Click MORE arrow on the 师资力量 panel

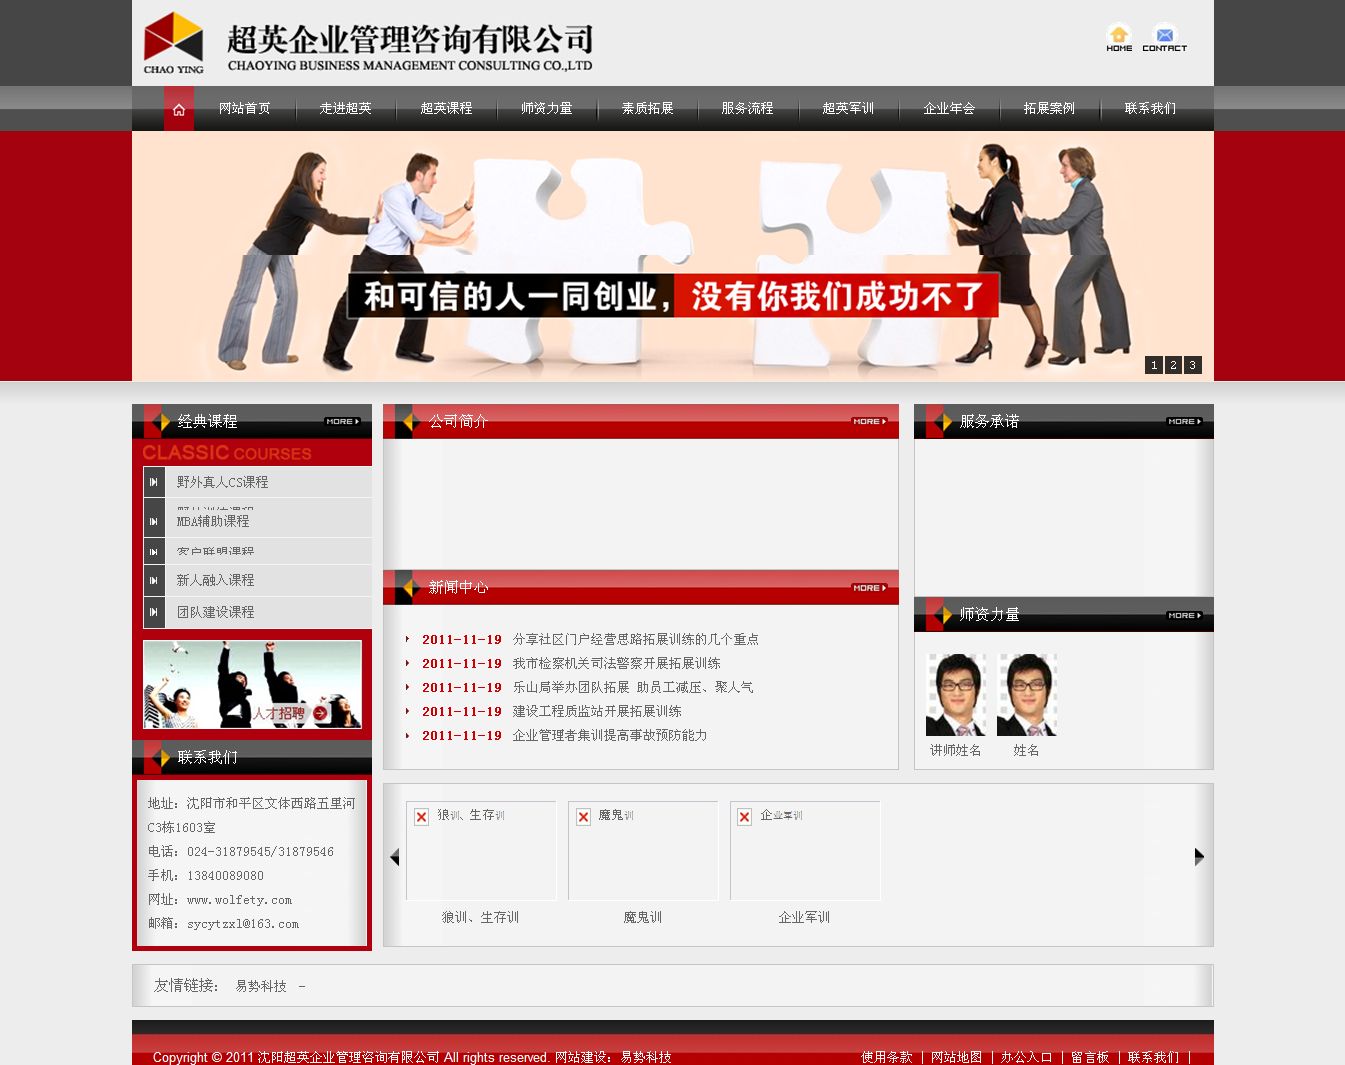click(x=1183, y=615)
